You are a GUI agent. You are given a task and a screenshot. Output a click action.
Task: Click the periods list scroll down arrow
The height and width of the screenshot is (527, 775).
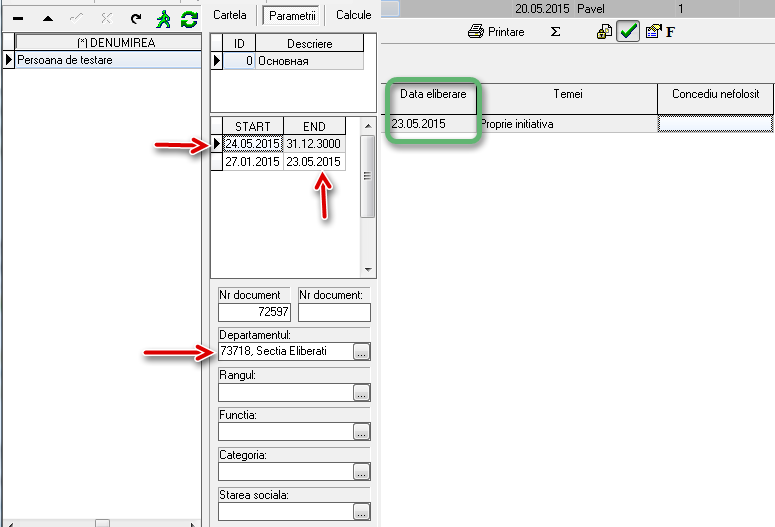click(368, 269)
